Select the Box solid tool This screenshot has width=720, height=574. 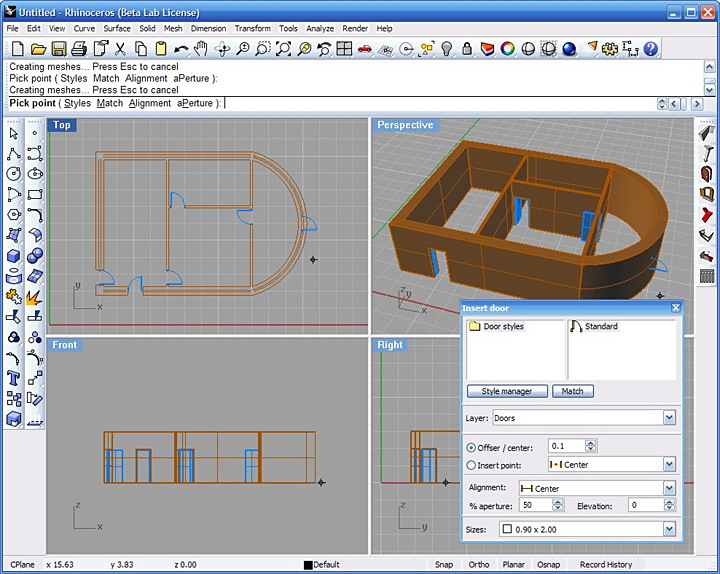point(14,255)
